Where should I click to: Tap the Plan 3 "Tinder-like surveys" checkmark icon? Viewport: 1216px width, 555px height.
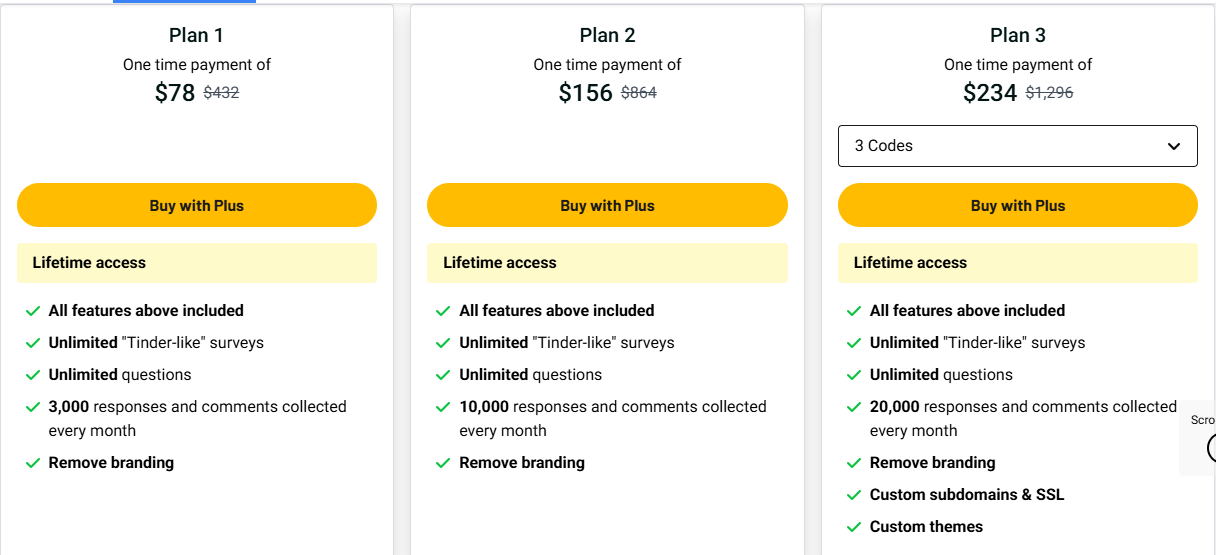coord(854,343)
